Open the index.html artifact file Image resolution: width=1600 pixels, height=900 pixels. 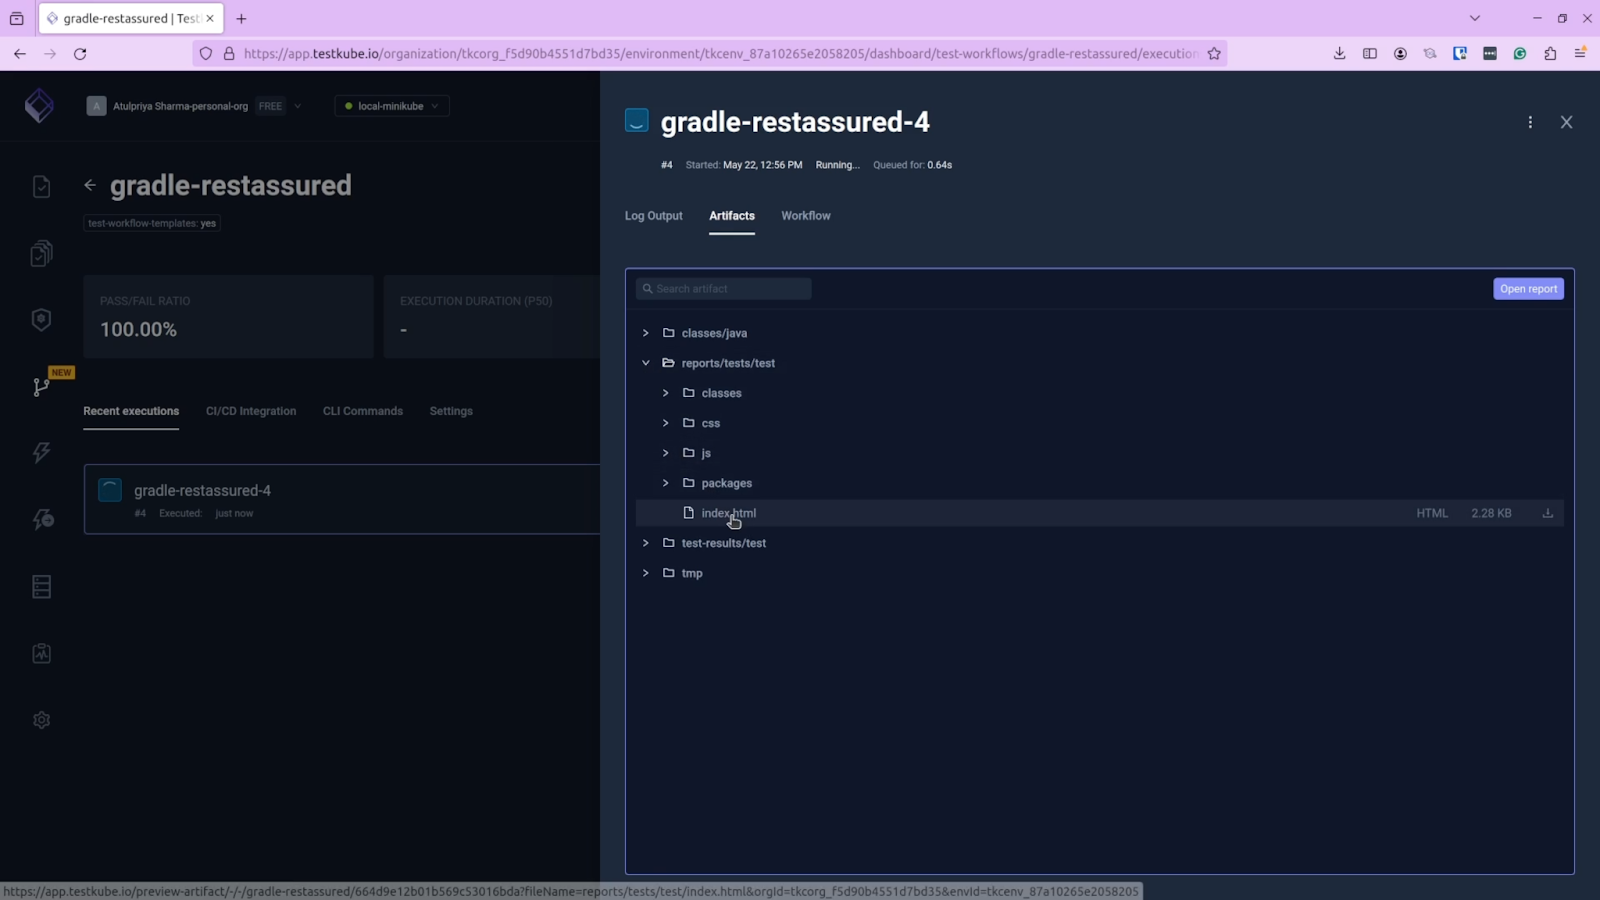point(729,513)
